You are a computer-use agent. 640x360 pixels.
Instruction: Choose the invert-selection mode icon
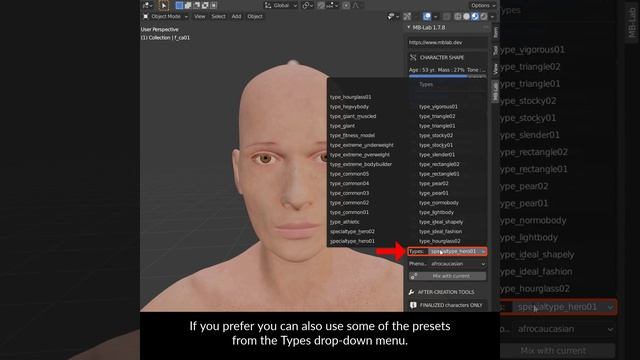coord(205,5)
